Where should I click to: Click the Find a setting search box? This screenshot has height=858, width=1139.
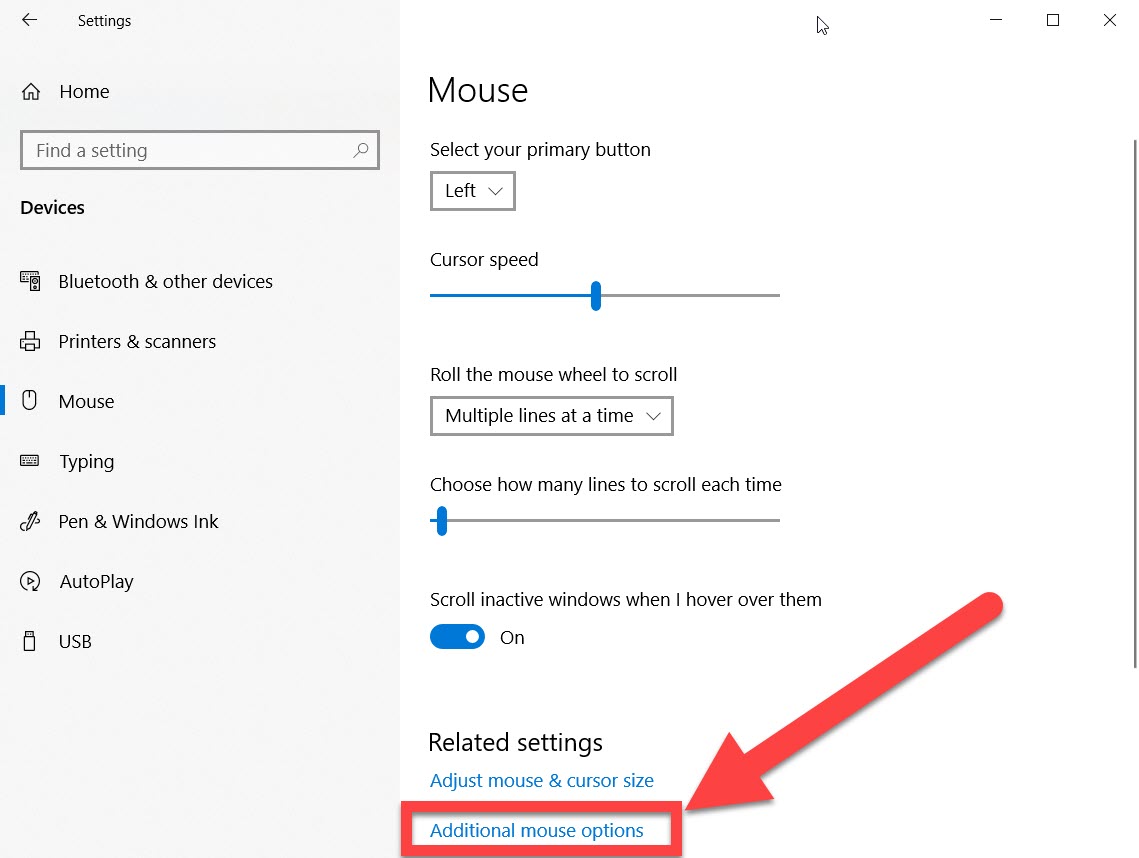click(200, 150)
